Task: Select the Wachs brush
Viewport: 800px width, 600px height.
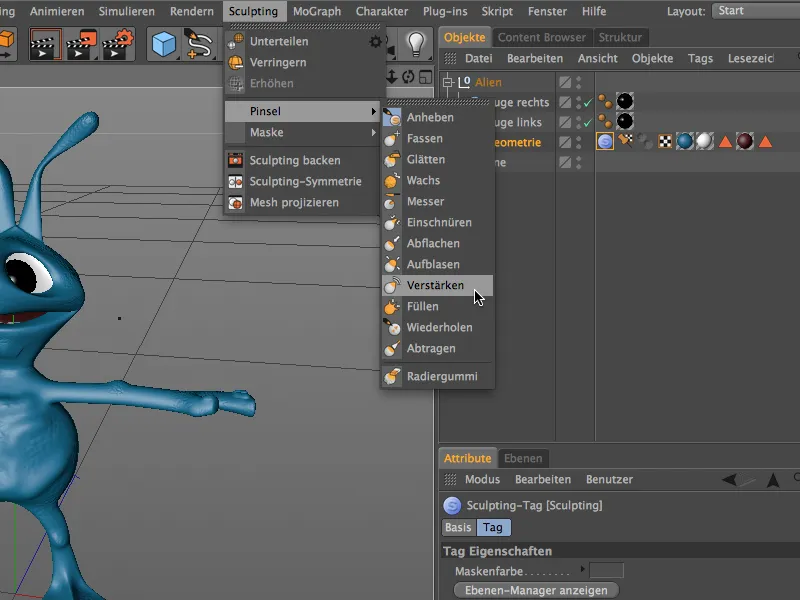Action: (x=438, y=180)
